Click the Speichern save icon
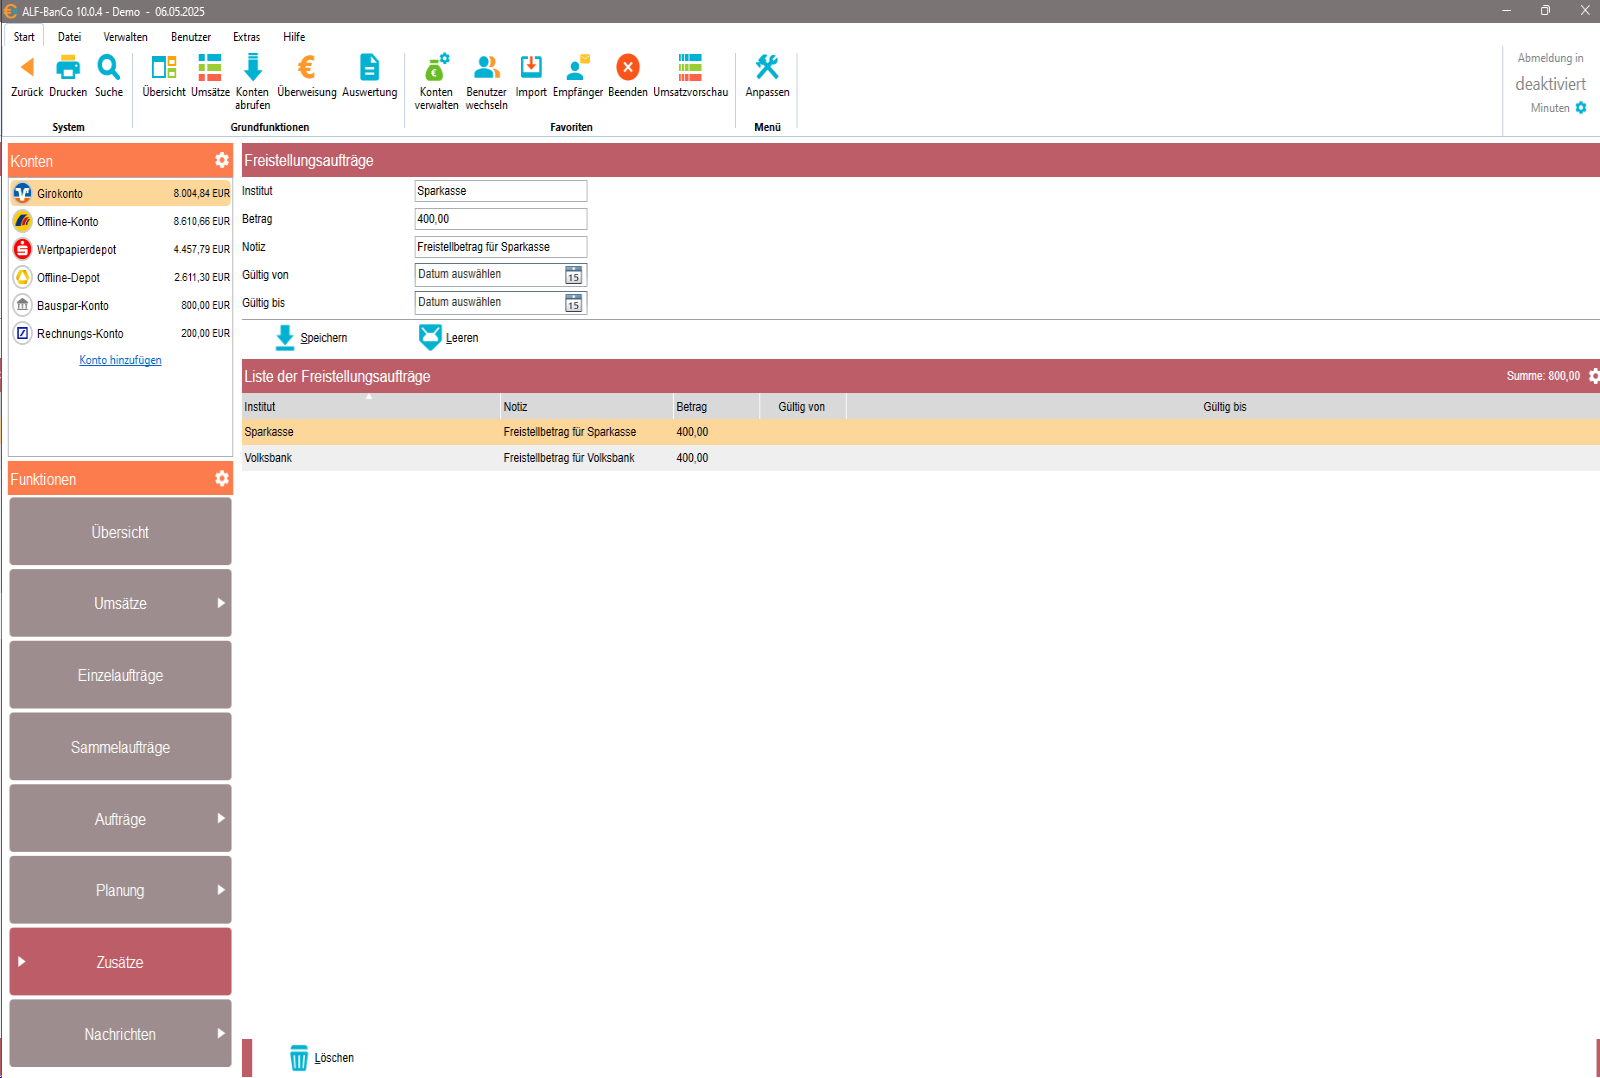The height and width of the screenshot is (1078, 1600). click(285, 337)
